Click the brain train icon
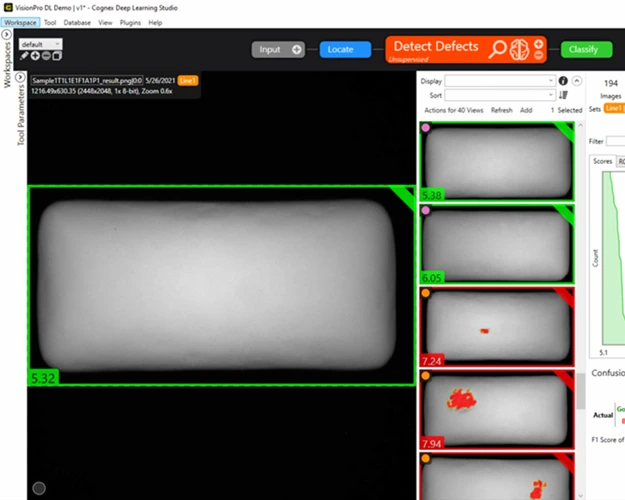 (520, 50)
